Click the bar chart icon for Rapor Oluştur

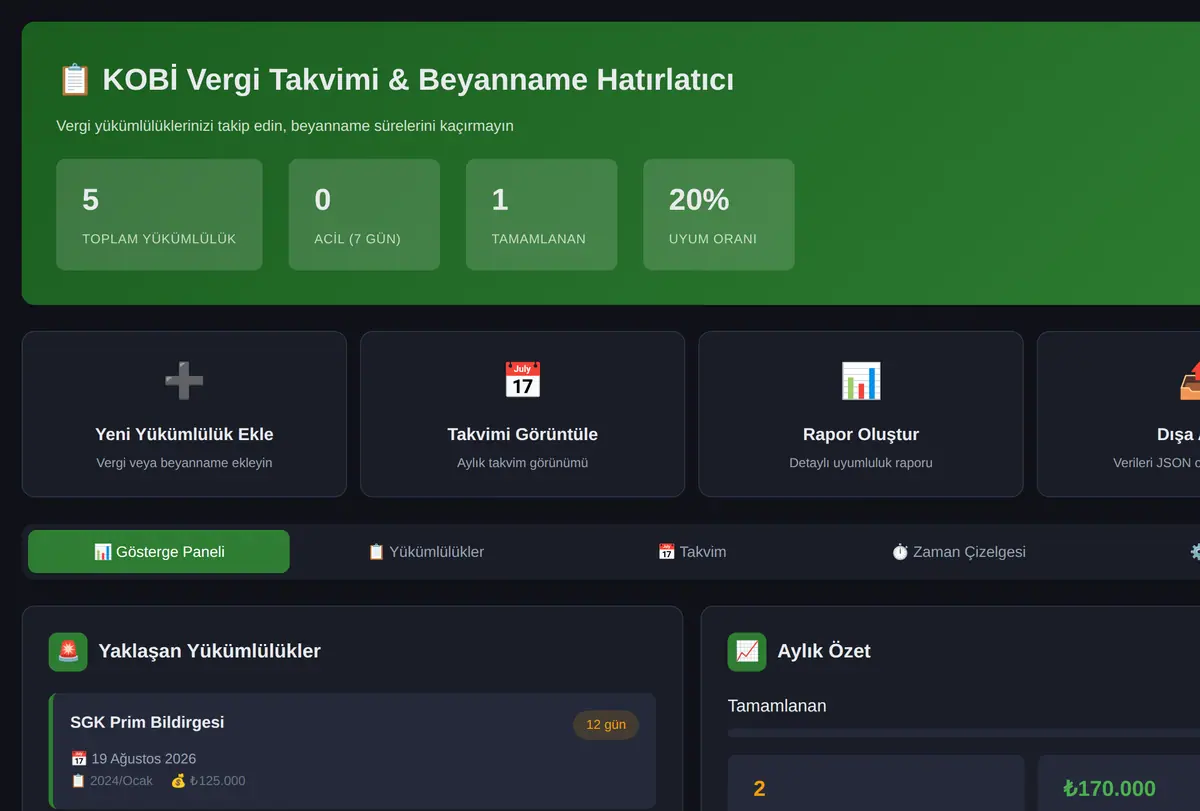click(x=861, y=381)
